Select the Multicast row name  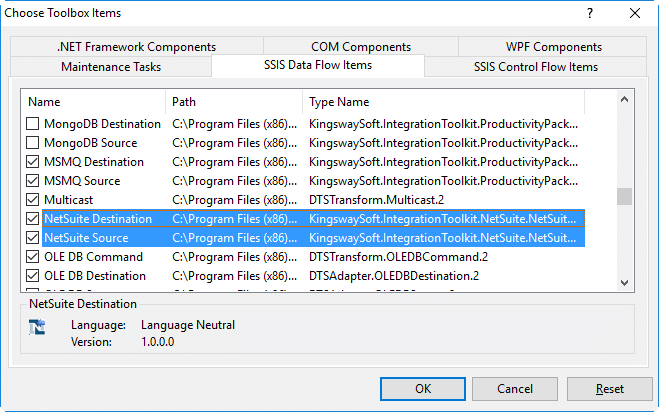pyautogui.click(x=69, y=200)
